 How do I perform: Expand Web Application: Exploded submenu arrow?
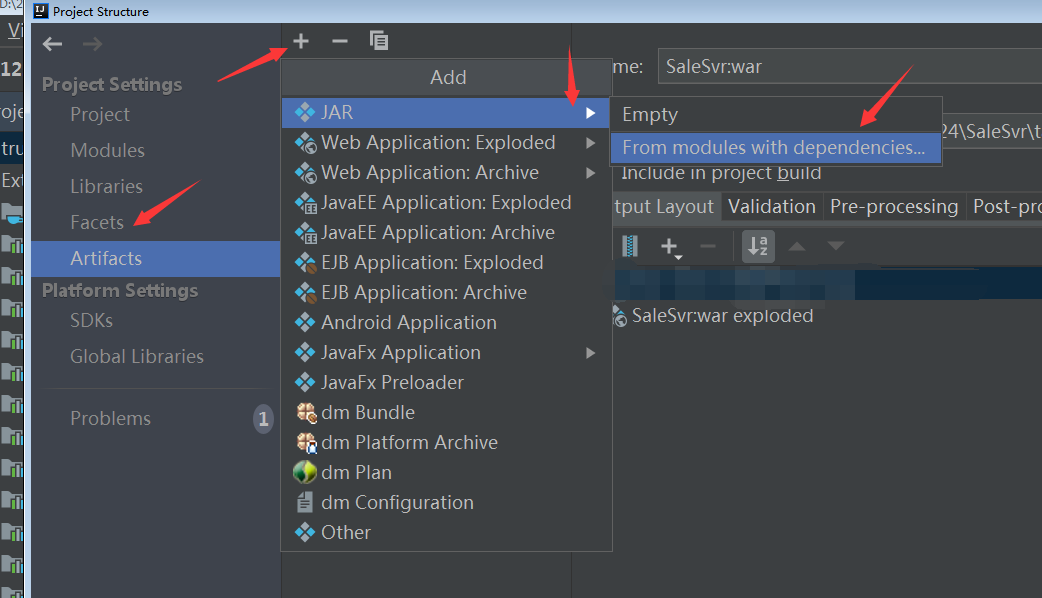click(590, 143)
